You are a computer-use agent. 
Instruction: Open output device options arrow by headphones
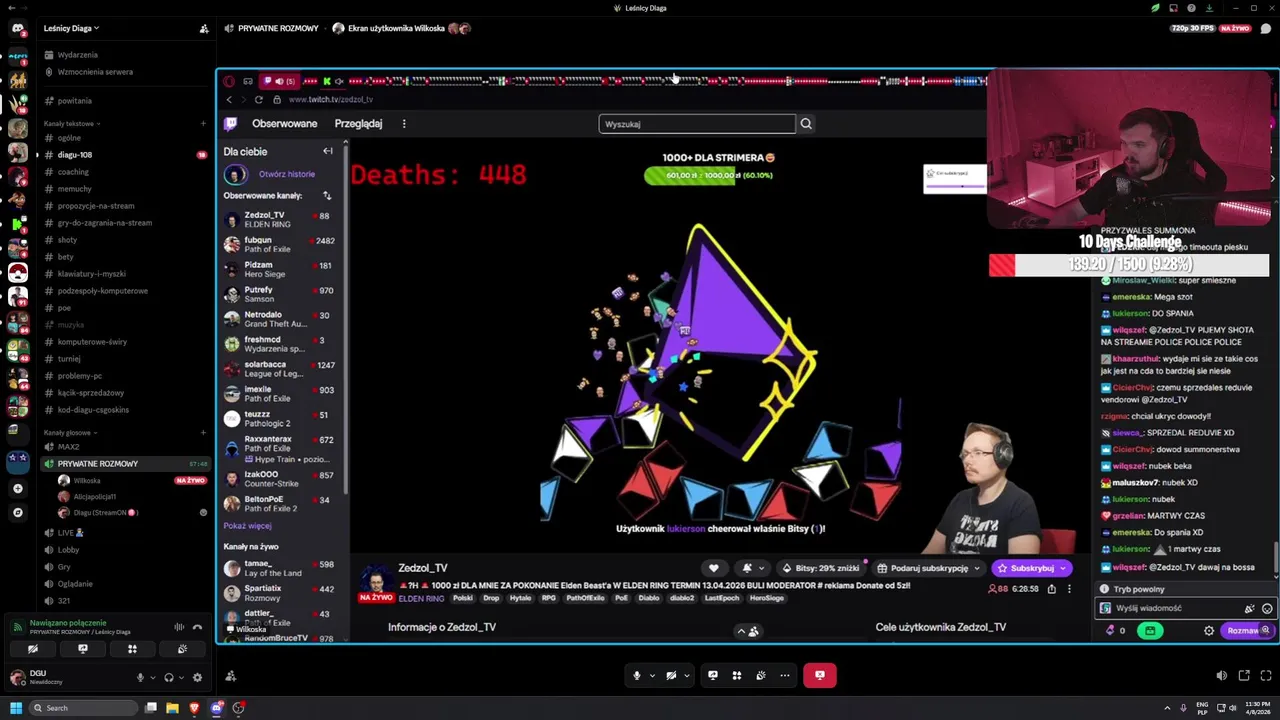tap(181, 678)
